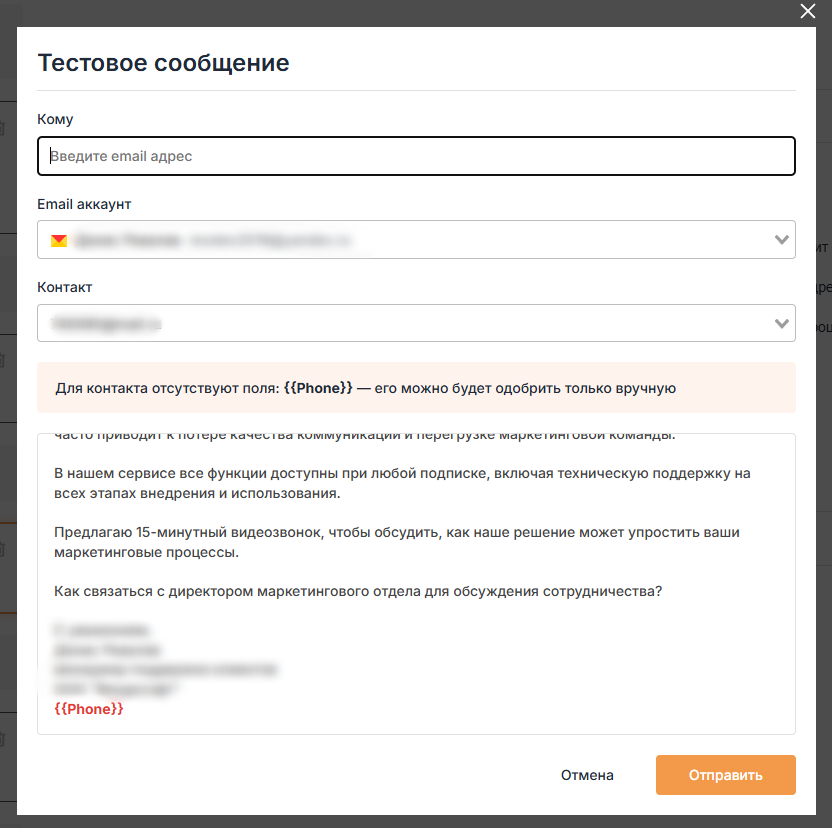
Task: Click the Yandex mail icon in Email аккаунт
Action: (59, 240)
